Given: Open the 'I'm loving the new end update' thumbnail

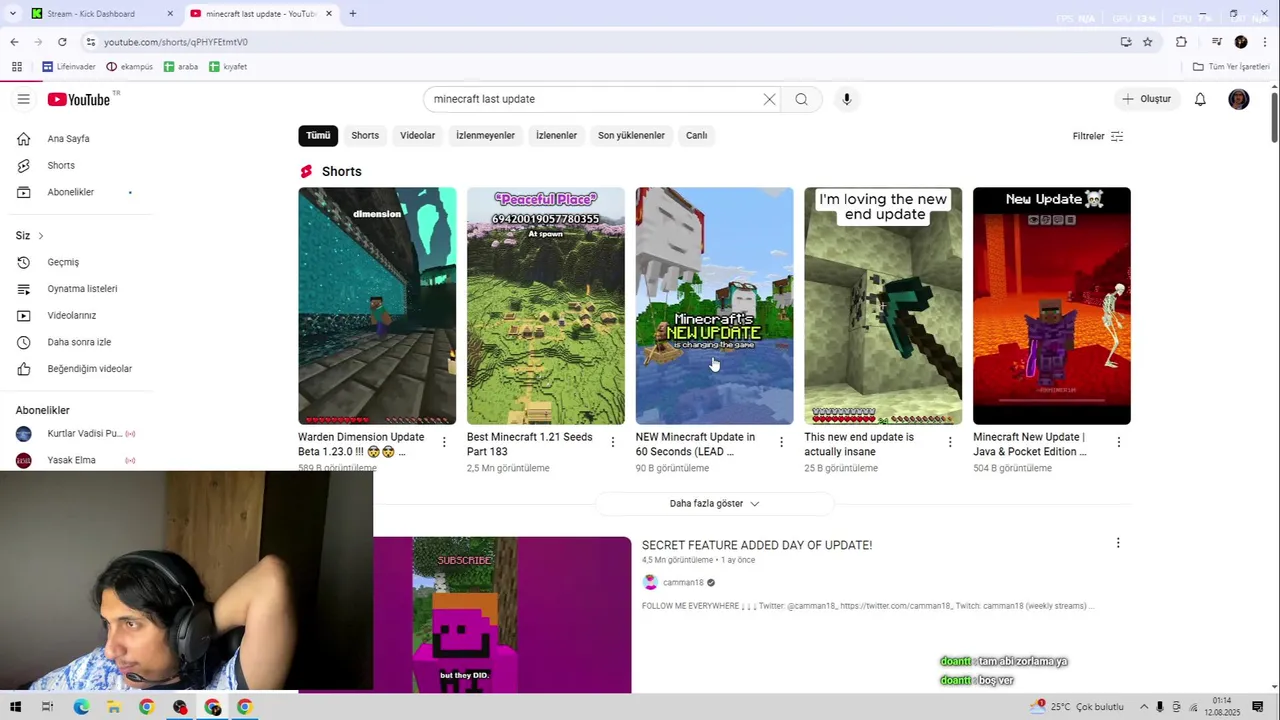Looking at the screenshot, I should [x=883, y=306].
